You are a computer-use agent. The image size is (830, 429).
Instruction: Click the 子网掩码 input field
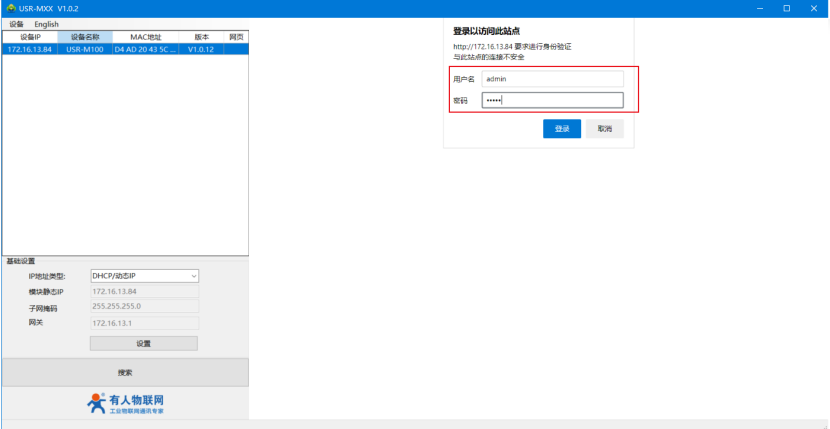[145, 307]
